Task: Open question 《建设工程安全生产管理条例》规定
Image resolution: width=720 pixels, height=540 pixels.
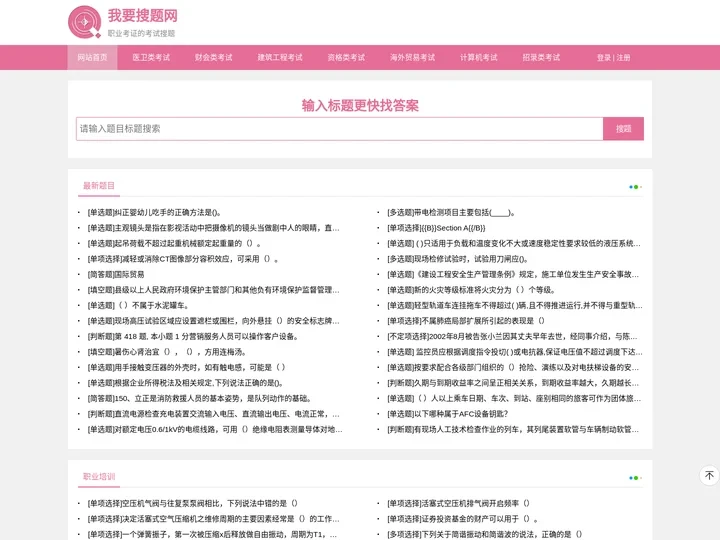Action: tap(513, 275)
